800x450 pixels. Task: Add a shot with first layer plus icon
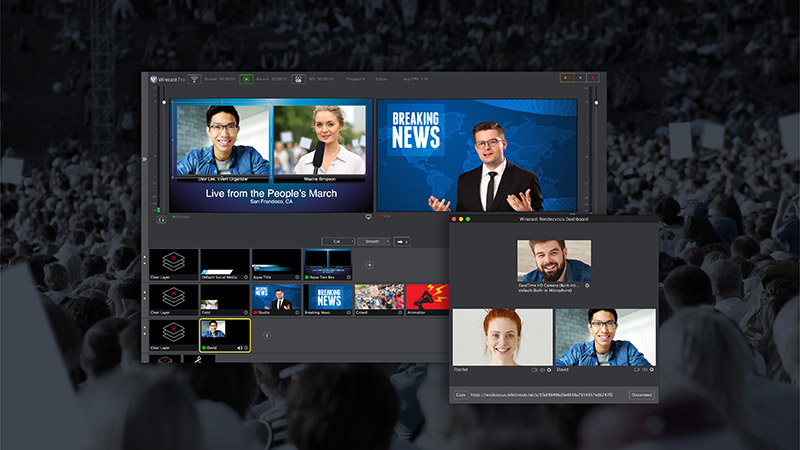click(x=369, y=265)
